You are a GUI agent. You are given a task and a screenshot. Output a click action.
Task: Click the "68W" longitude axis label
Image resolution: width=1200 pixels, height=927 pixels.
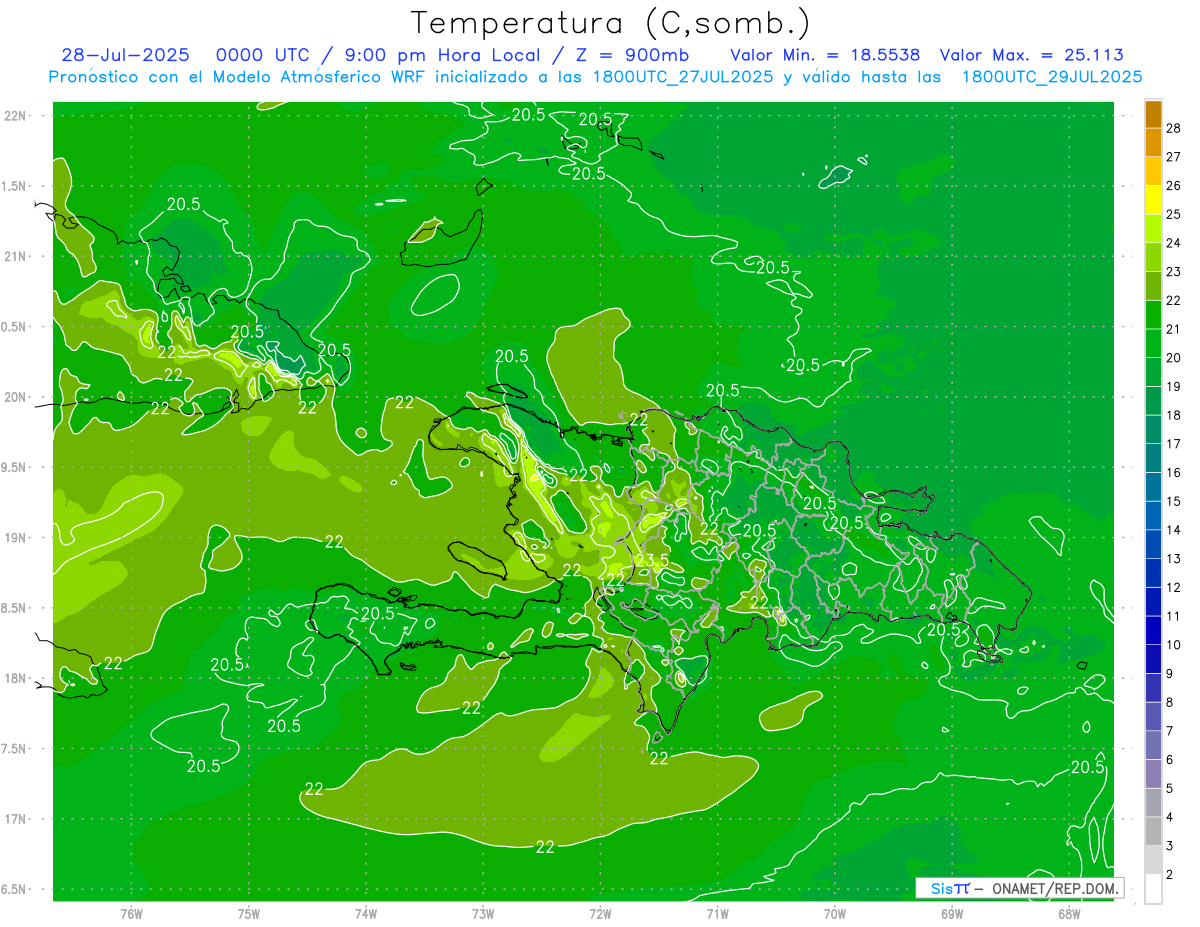[1069, 913]
